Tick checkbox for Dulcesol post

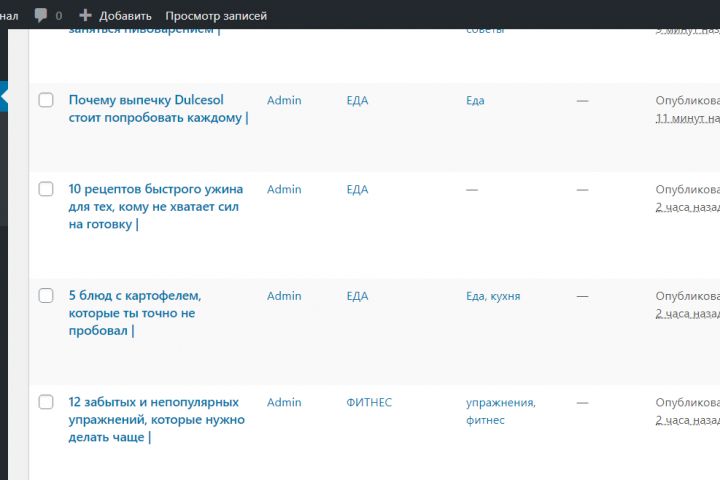[x=46, y=100]
